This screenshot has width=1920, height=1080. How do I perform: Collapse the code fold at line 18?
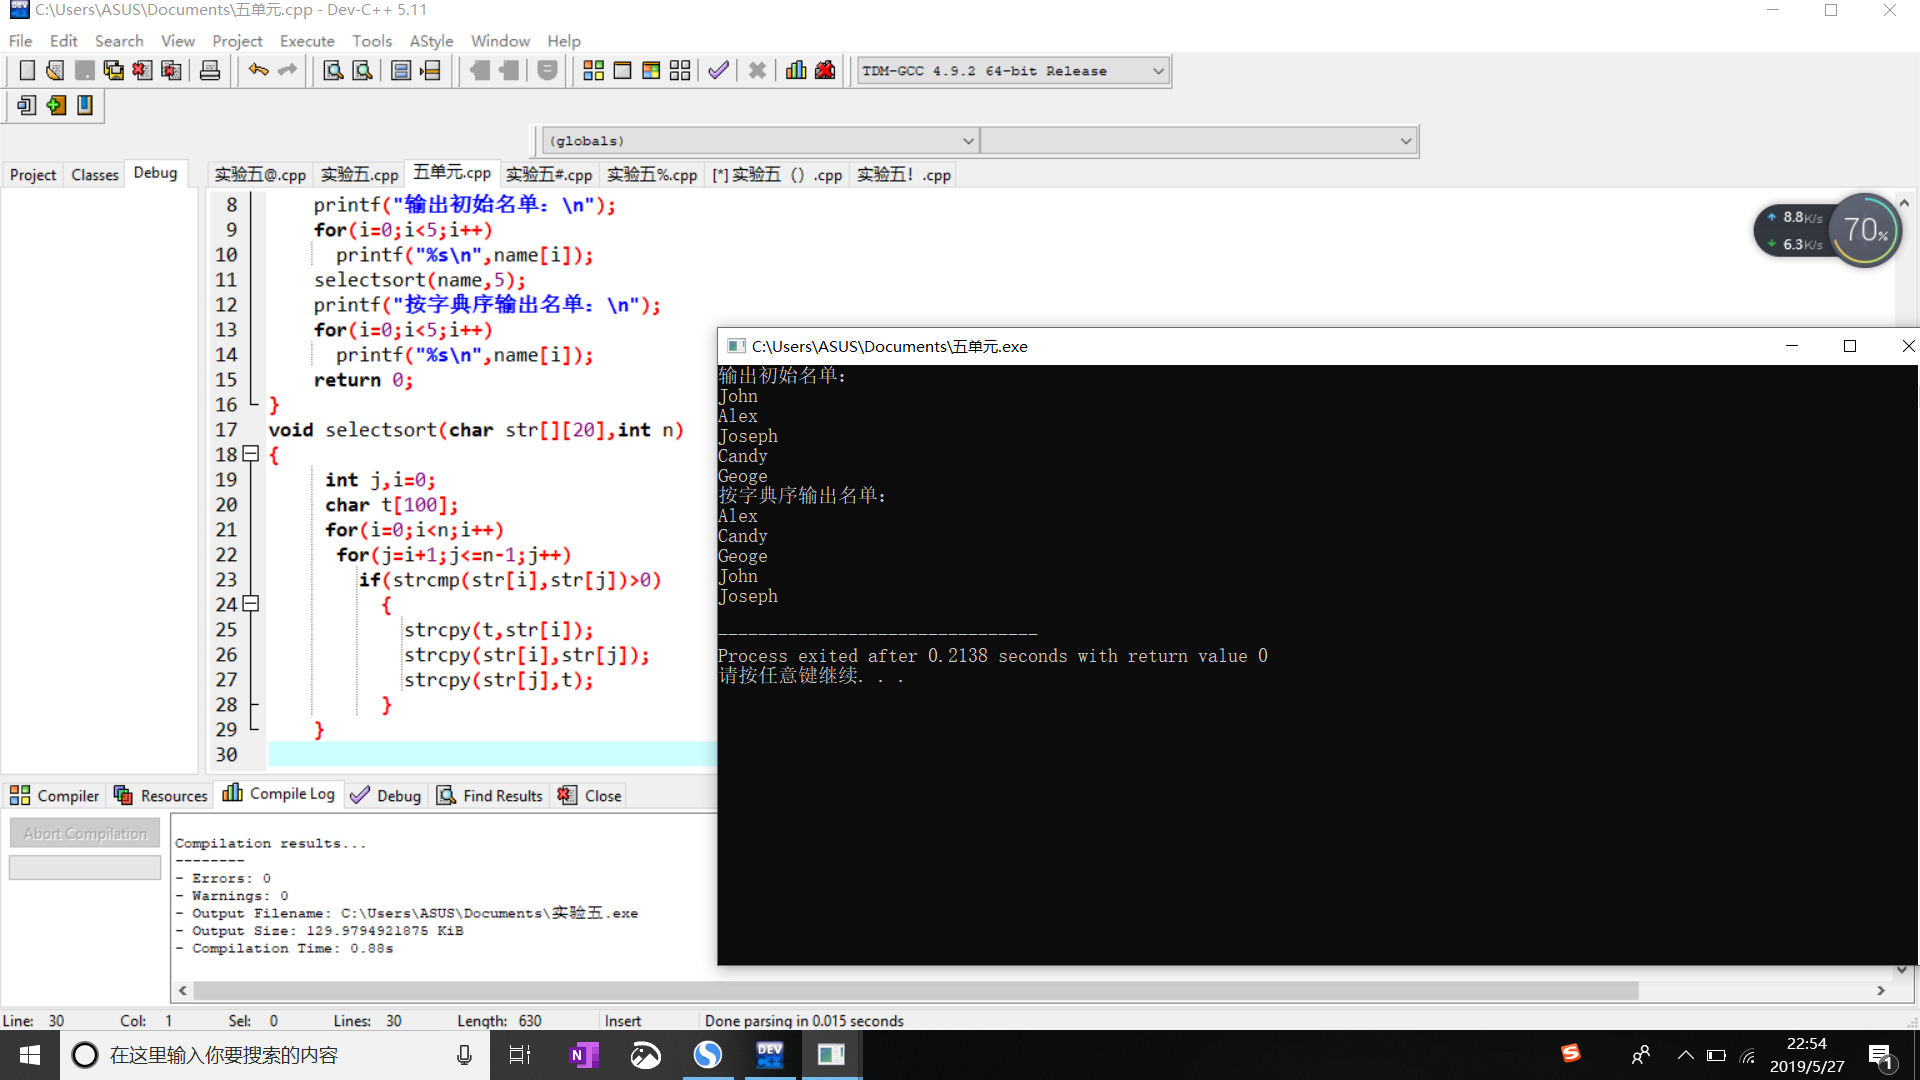[251, 454]
